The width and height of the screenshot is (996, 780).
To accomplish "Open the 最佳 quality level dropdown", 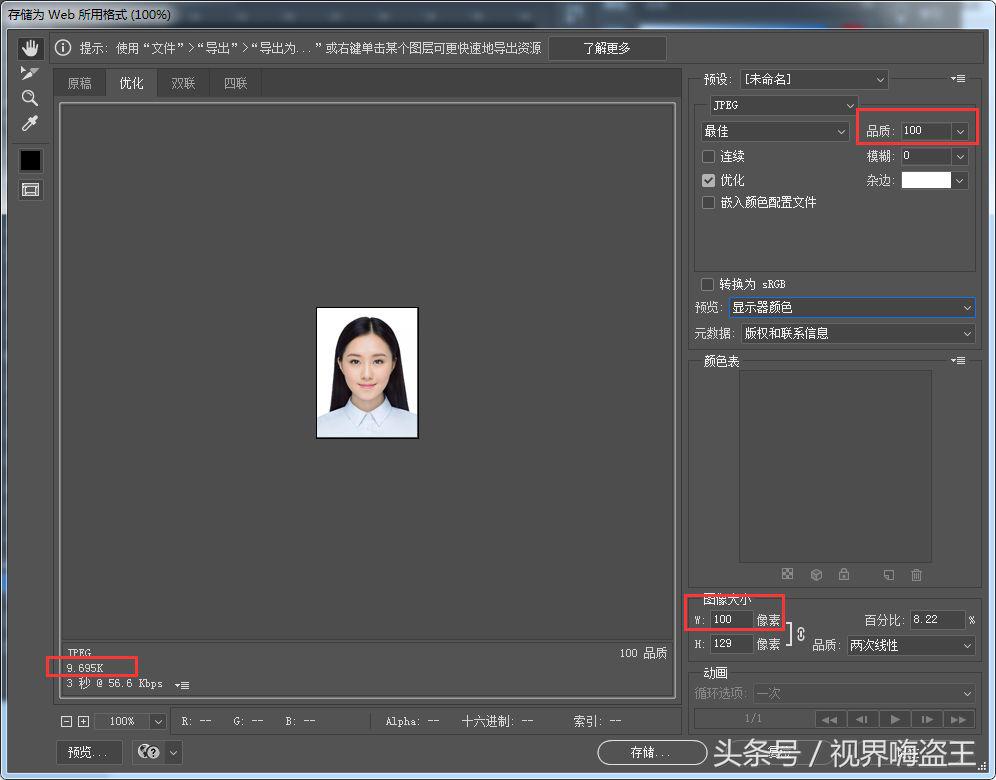I will click(775, 131).
